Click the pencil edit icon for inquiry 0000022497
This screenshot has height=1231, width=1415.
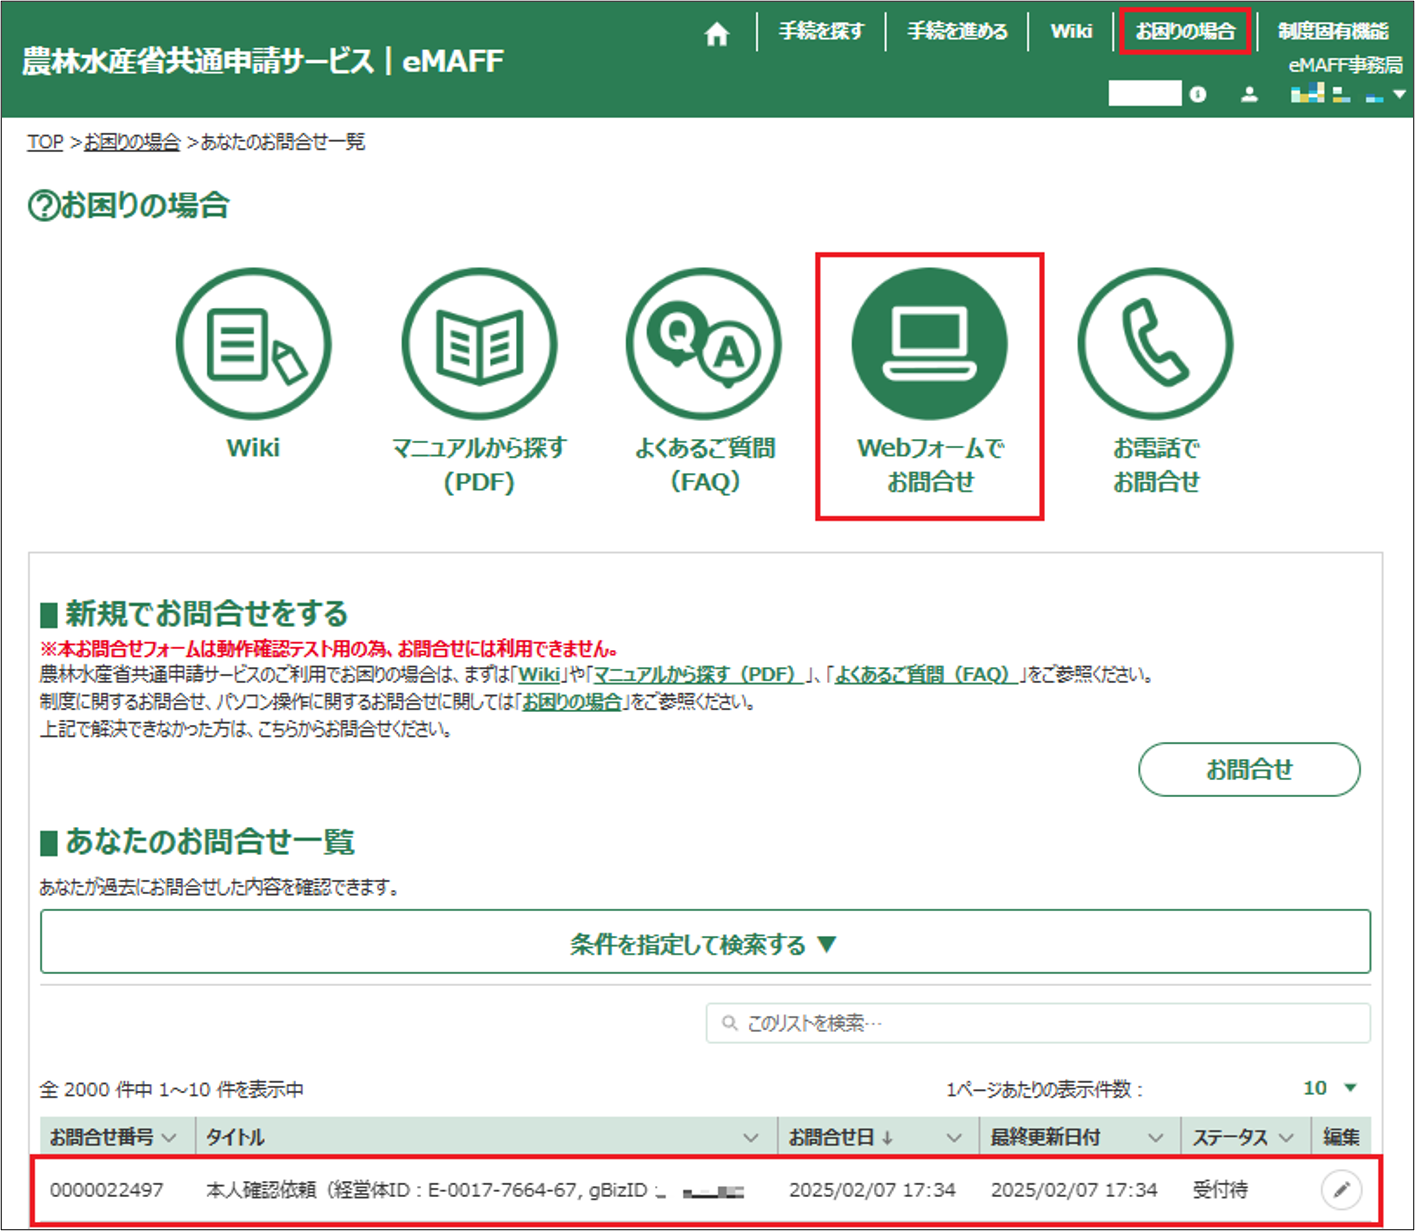(x=1341, y=1189)
